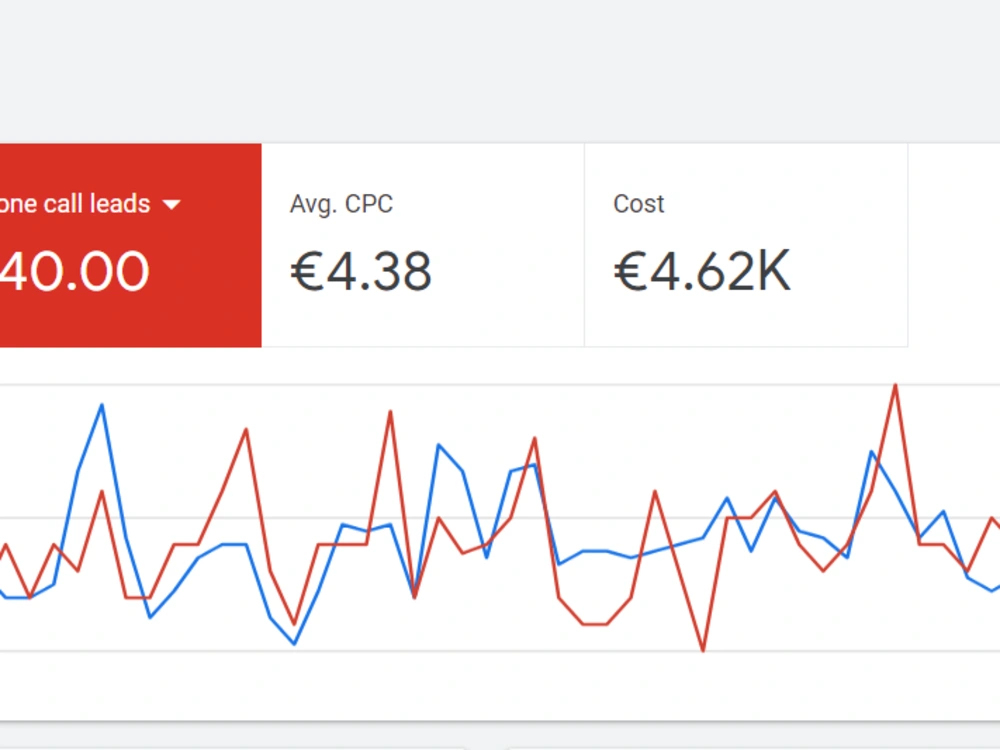
Task: Click the €4.38 average CPC value
Action: click(x=361, y=272)
